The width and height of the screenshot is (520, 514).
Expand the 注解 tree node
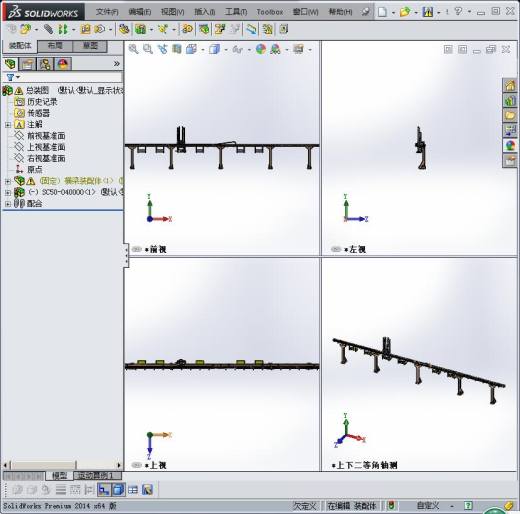(x=8, y=125)
